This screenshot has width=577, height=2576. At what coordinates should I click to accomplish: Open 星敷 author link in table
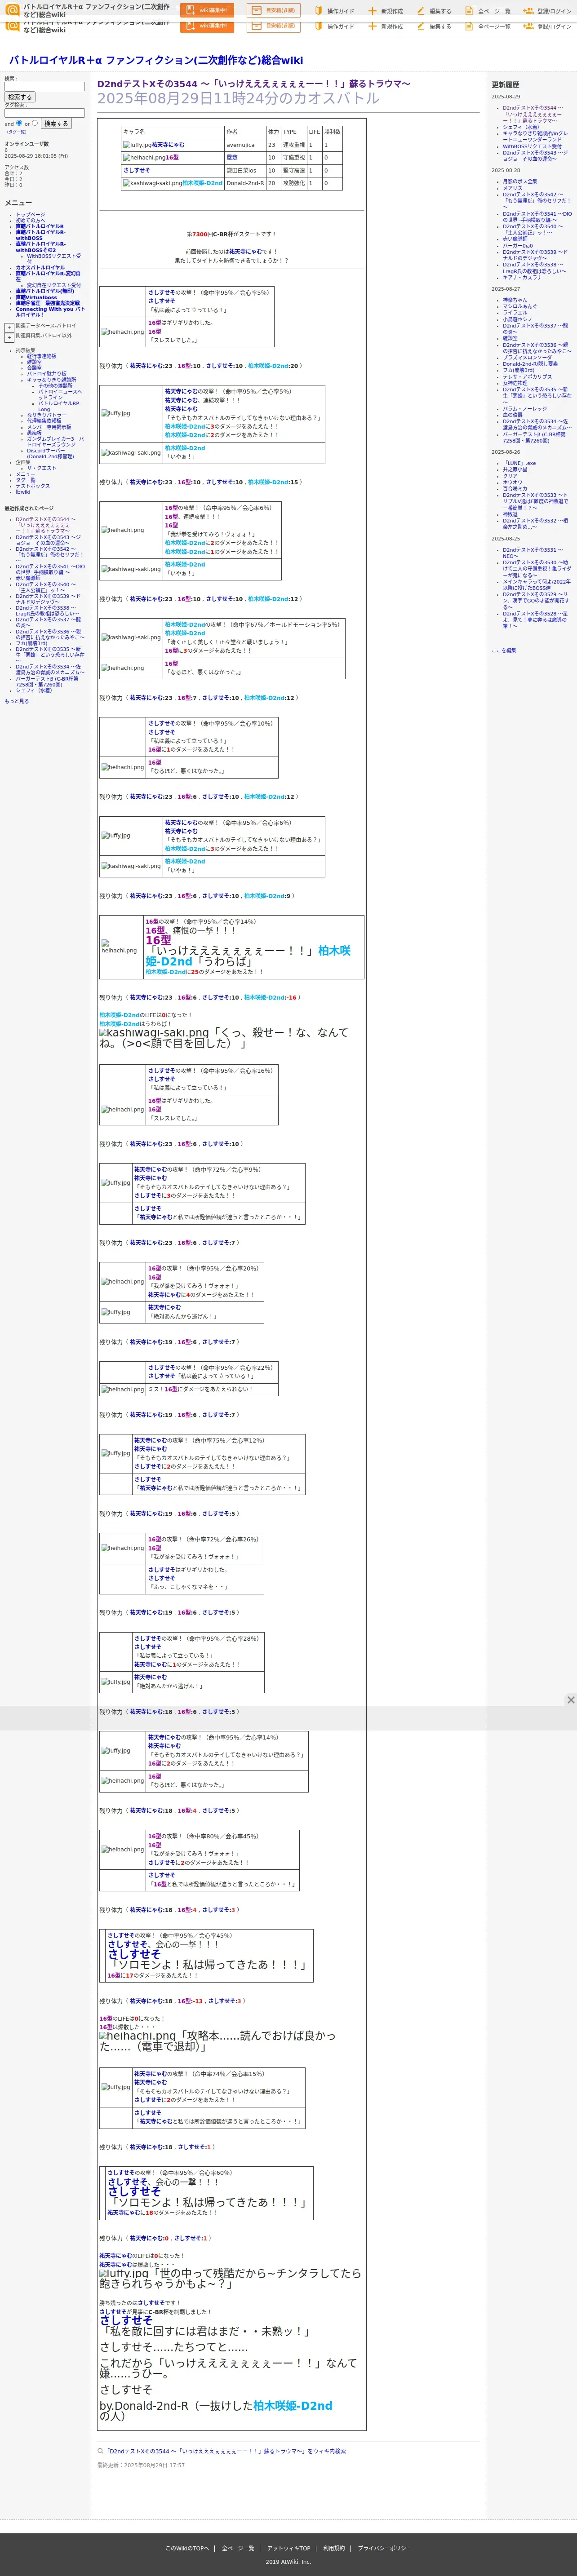[x=232, y=157]
